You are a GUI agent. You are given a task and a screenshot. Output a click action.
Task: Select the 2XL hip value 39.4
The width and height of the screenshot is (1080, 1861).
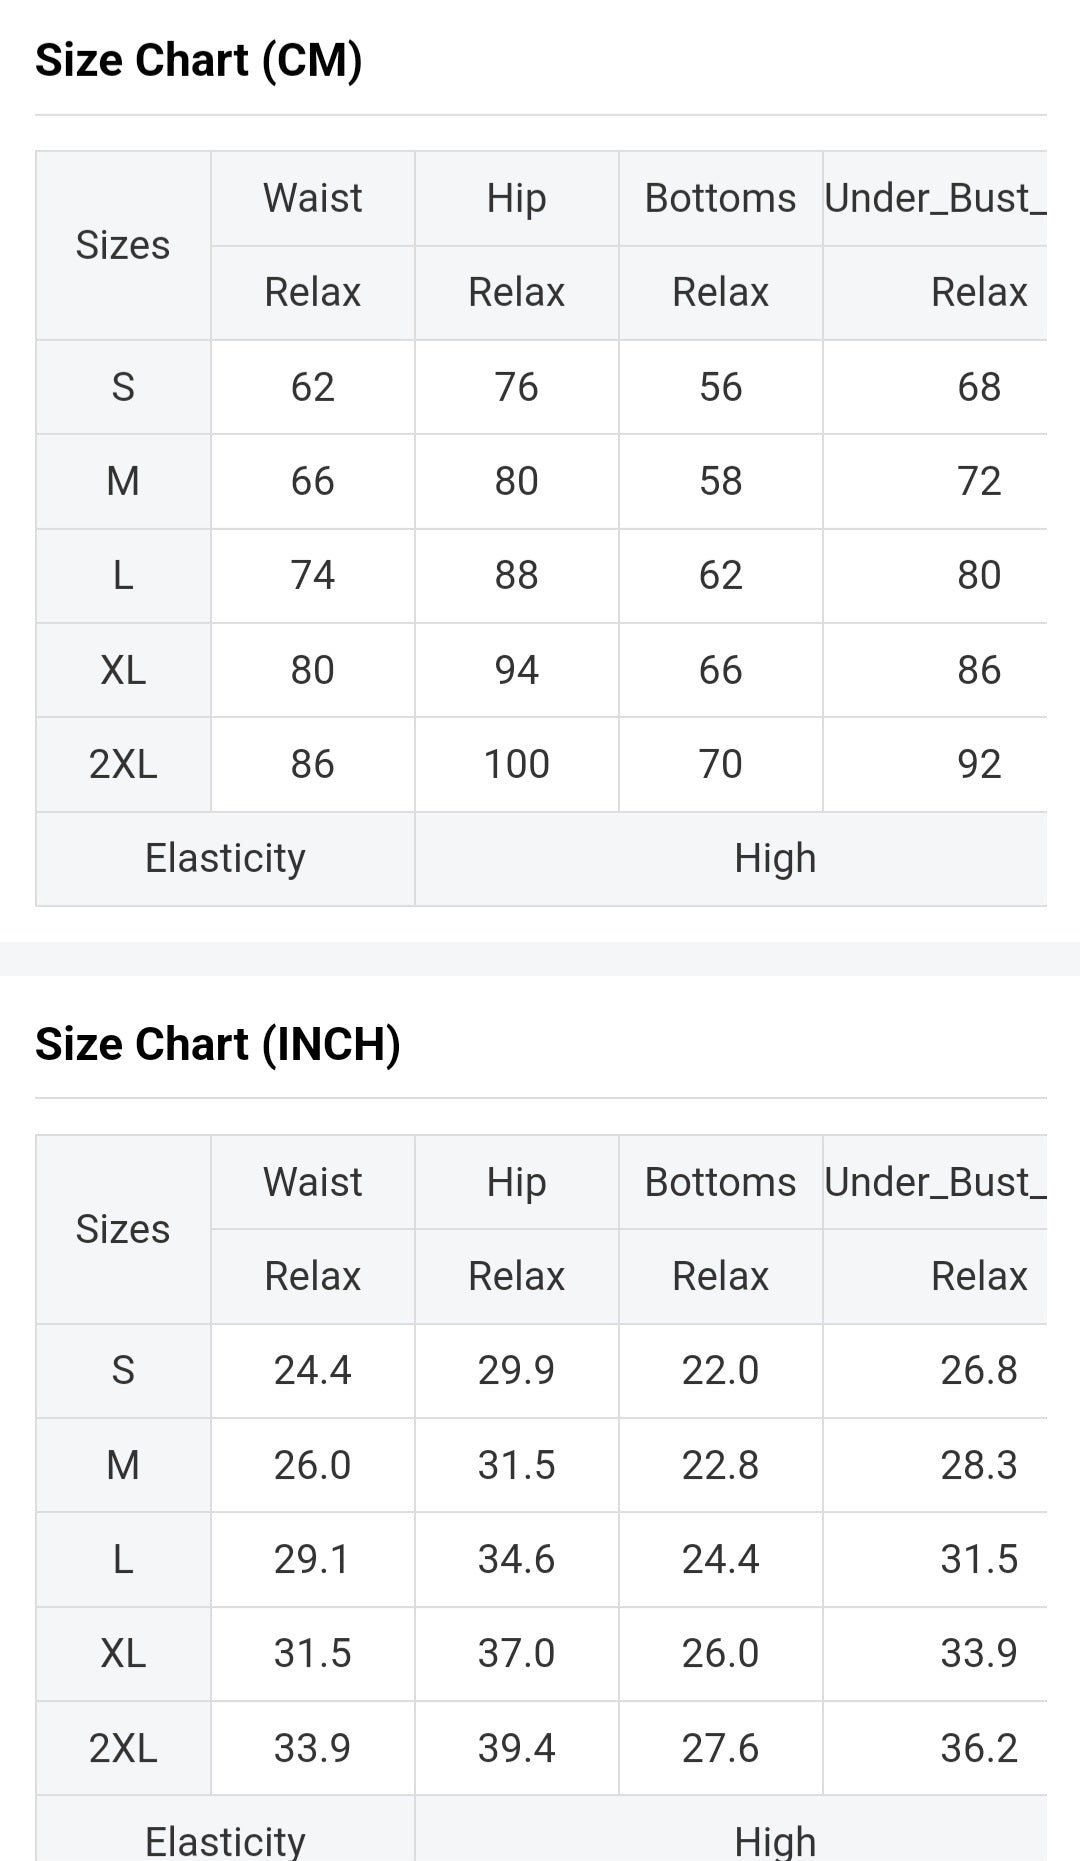tap(516, 1748)
